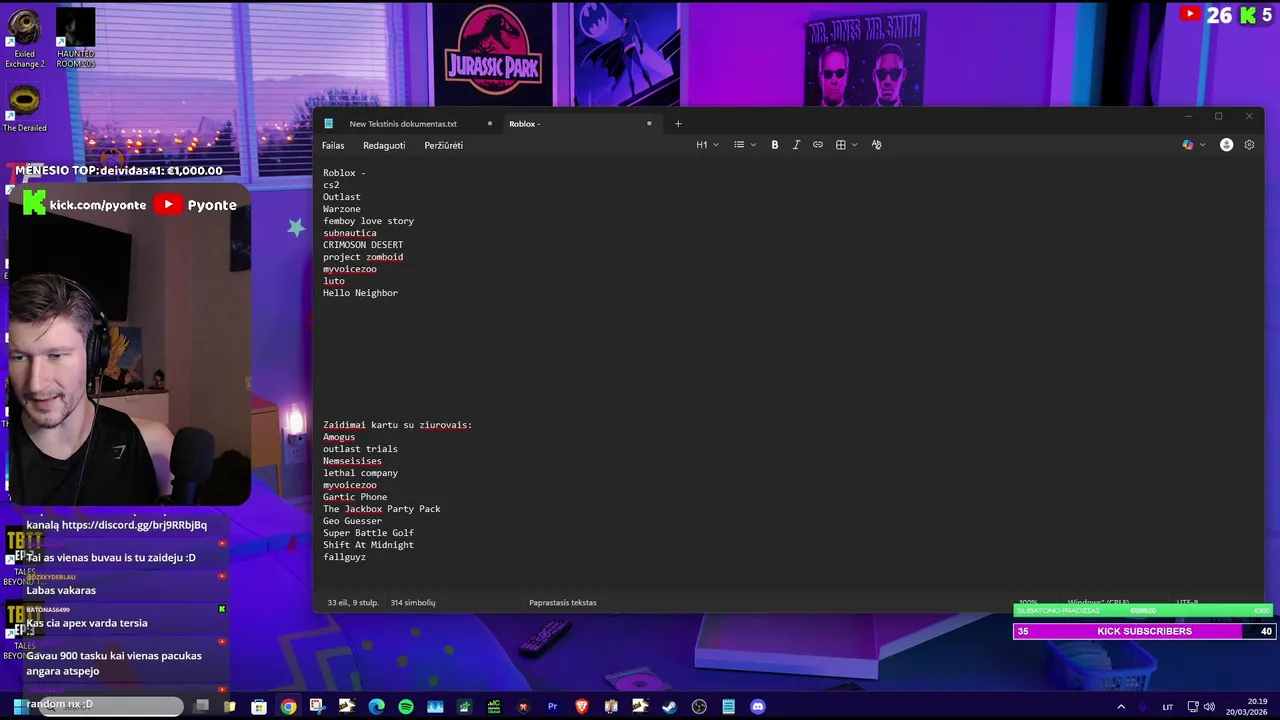Insert a link with the link icon
Image resolution: width=1280 pixels, height=720 pixels.
coord(818,145)
